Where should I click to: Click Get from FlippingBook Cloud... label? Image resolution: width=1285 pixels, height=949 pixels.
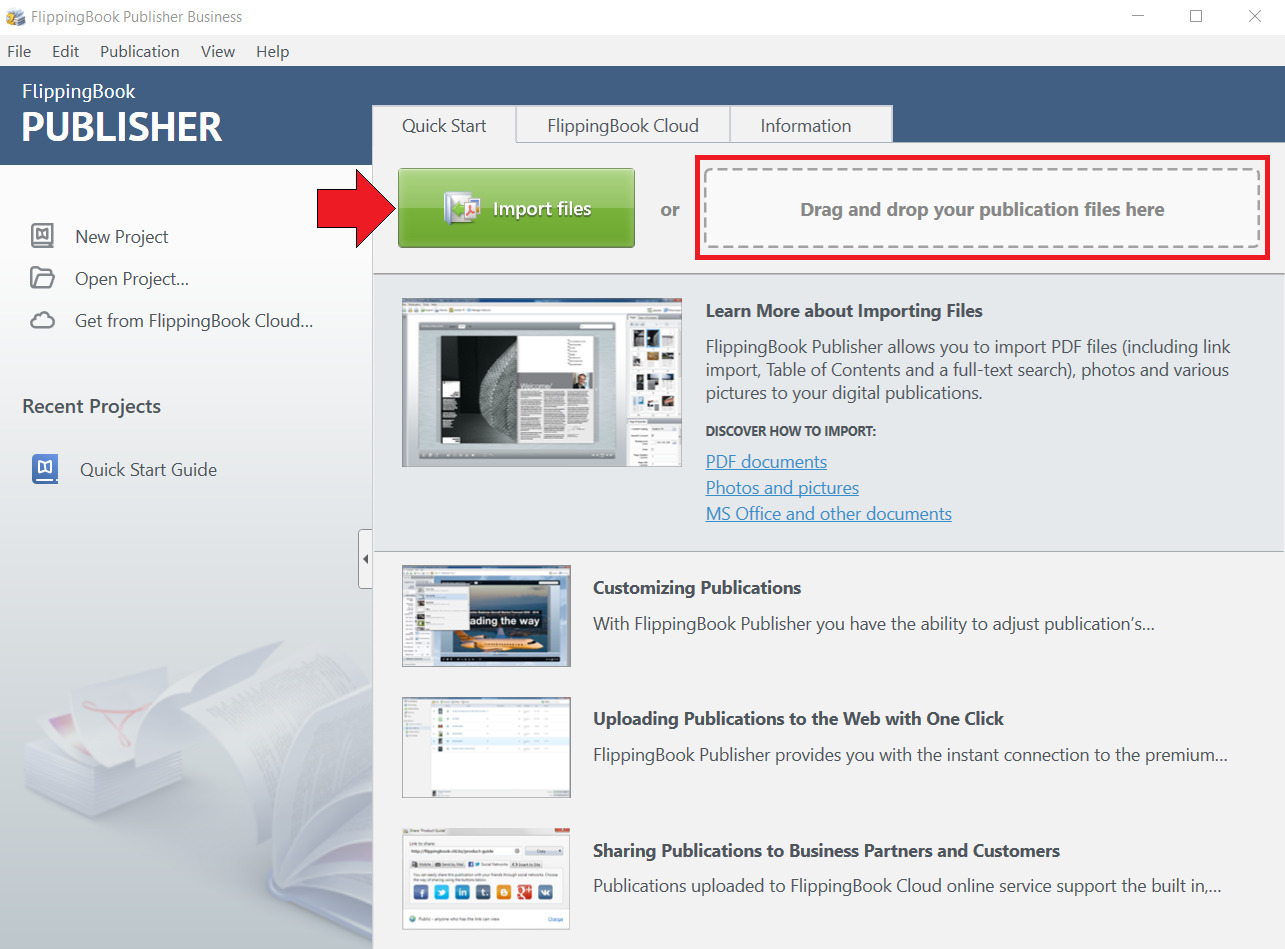194,321
